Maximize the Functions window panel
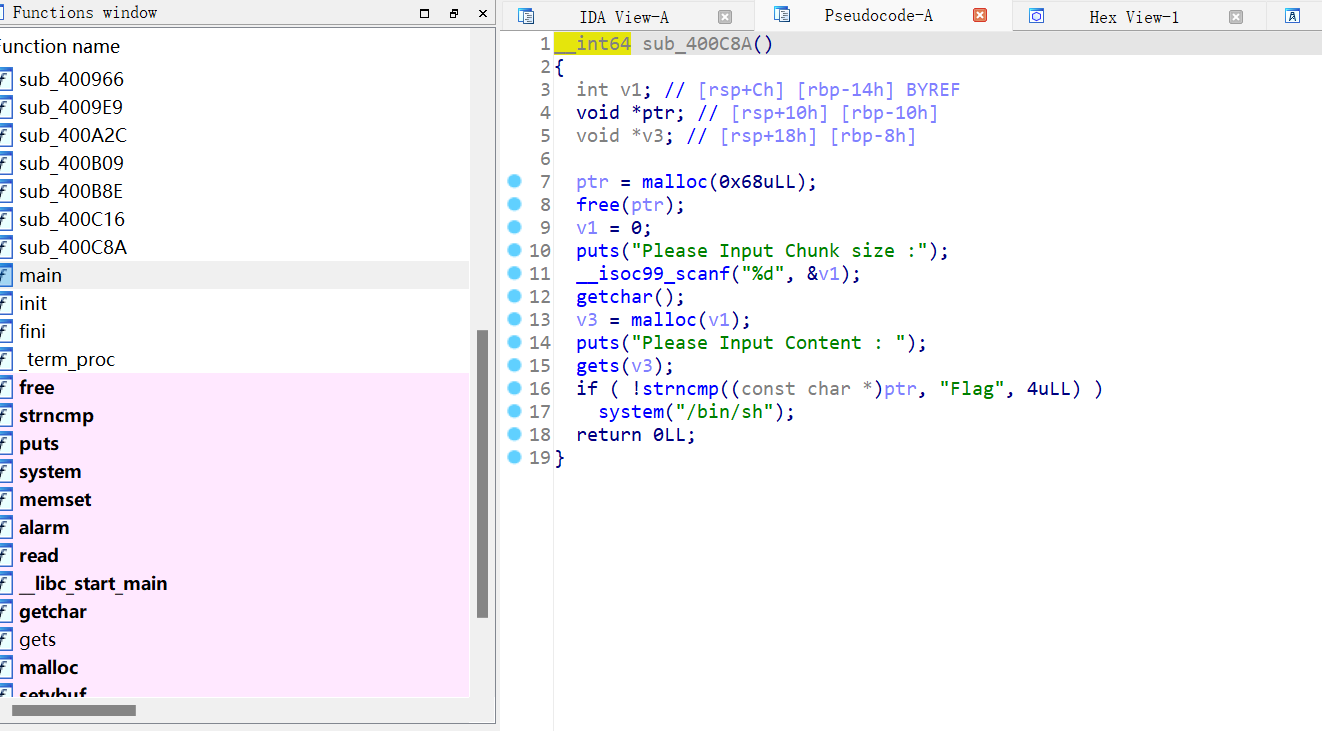This screenshot has width=1322, height=731. pyautogui.click(x=425, y=14)
